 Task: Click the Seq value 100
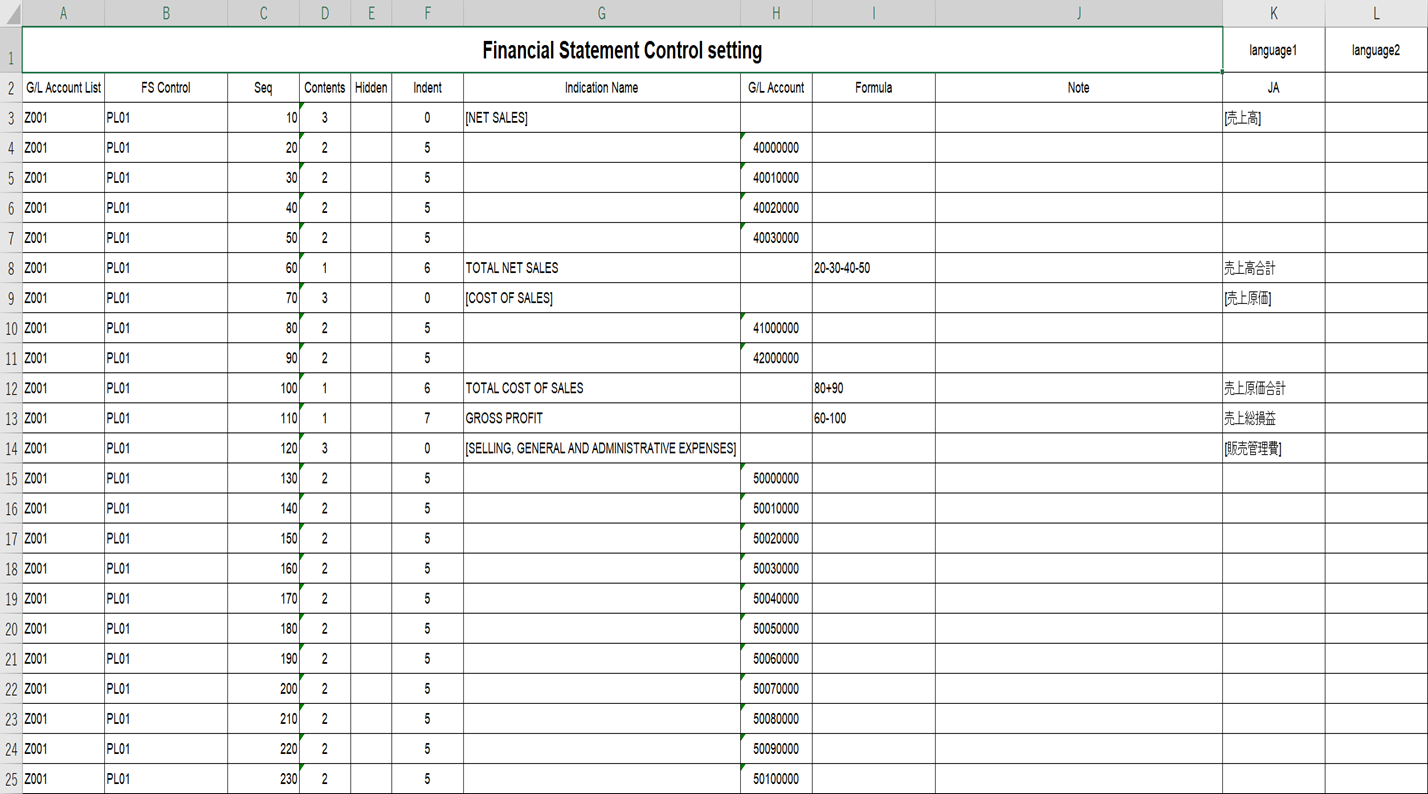263,388
